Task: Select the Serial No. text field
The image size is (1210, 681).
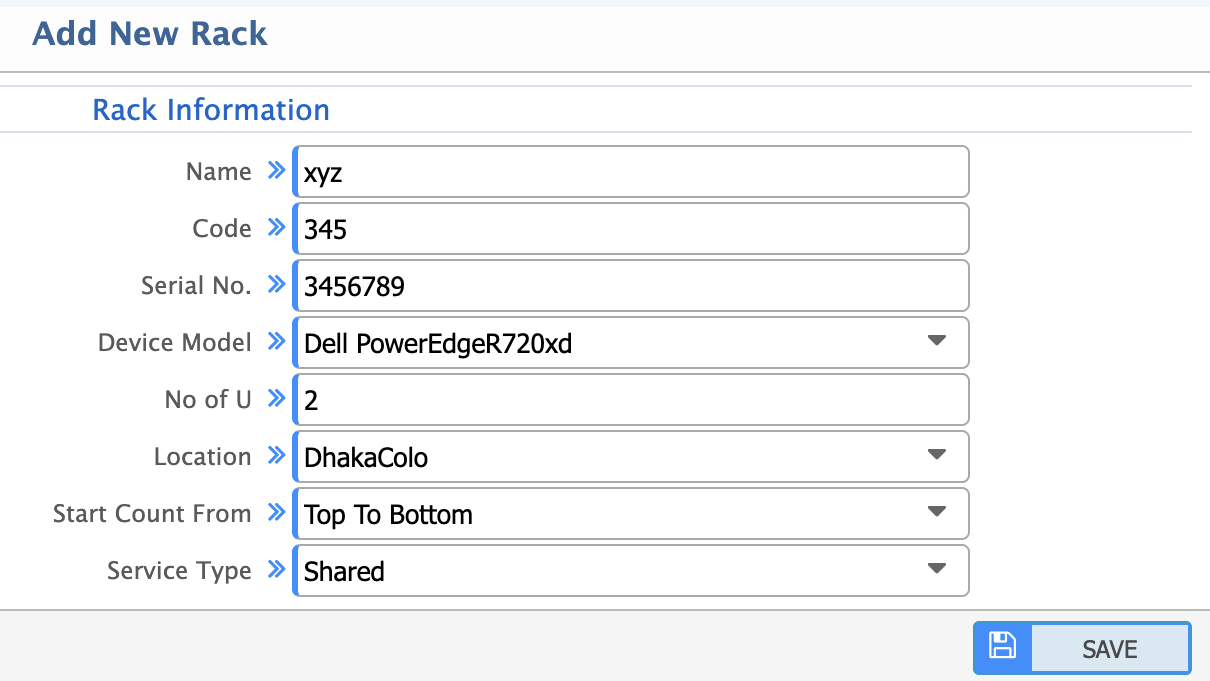Action: pyautogui.click(x=630, y=286)
